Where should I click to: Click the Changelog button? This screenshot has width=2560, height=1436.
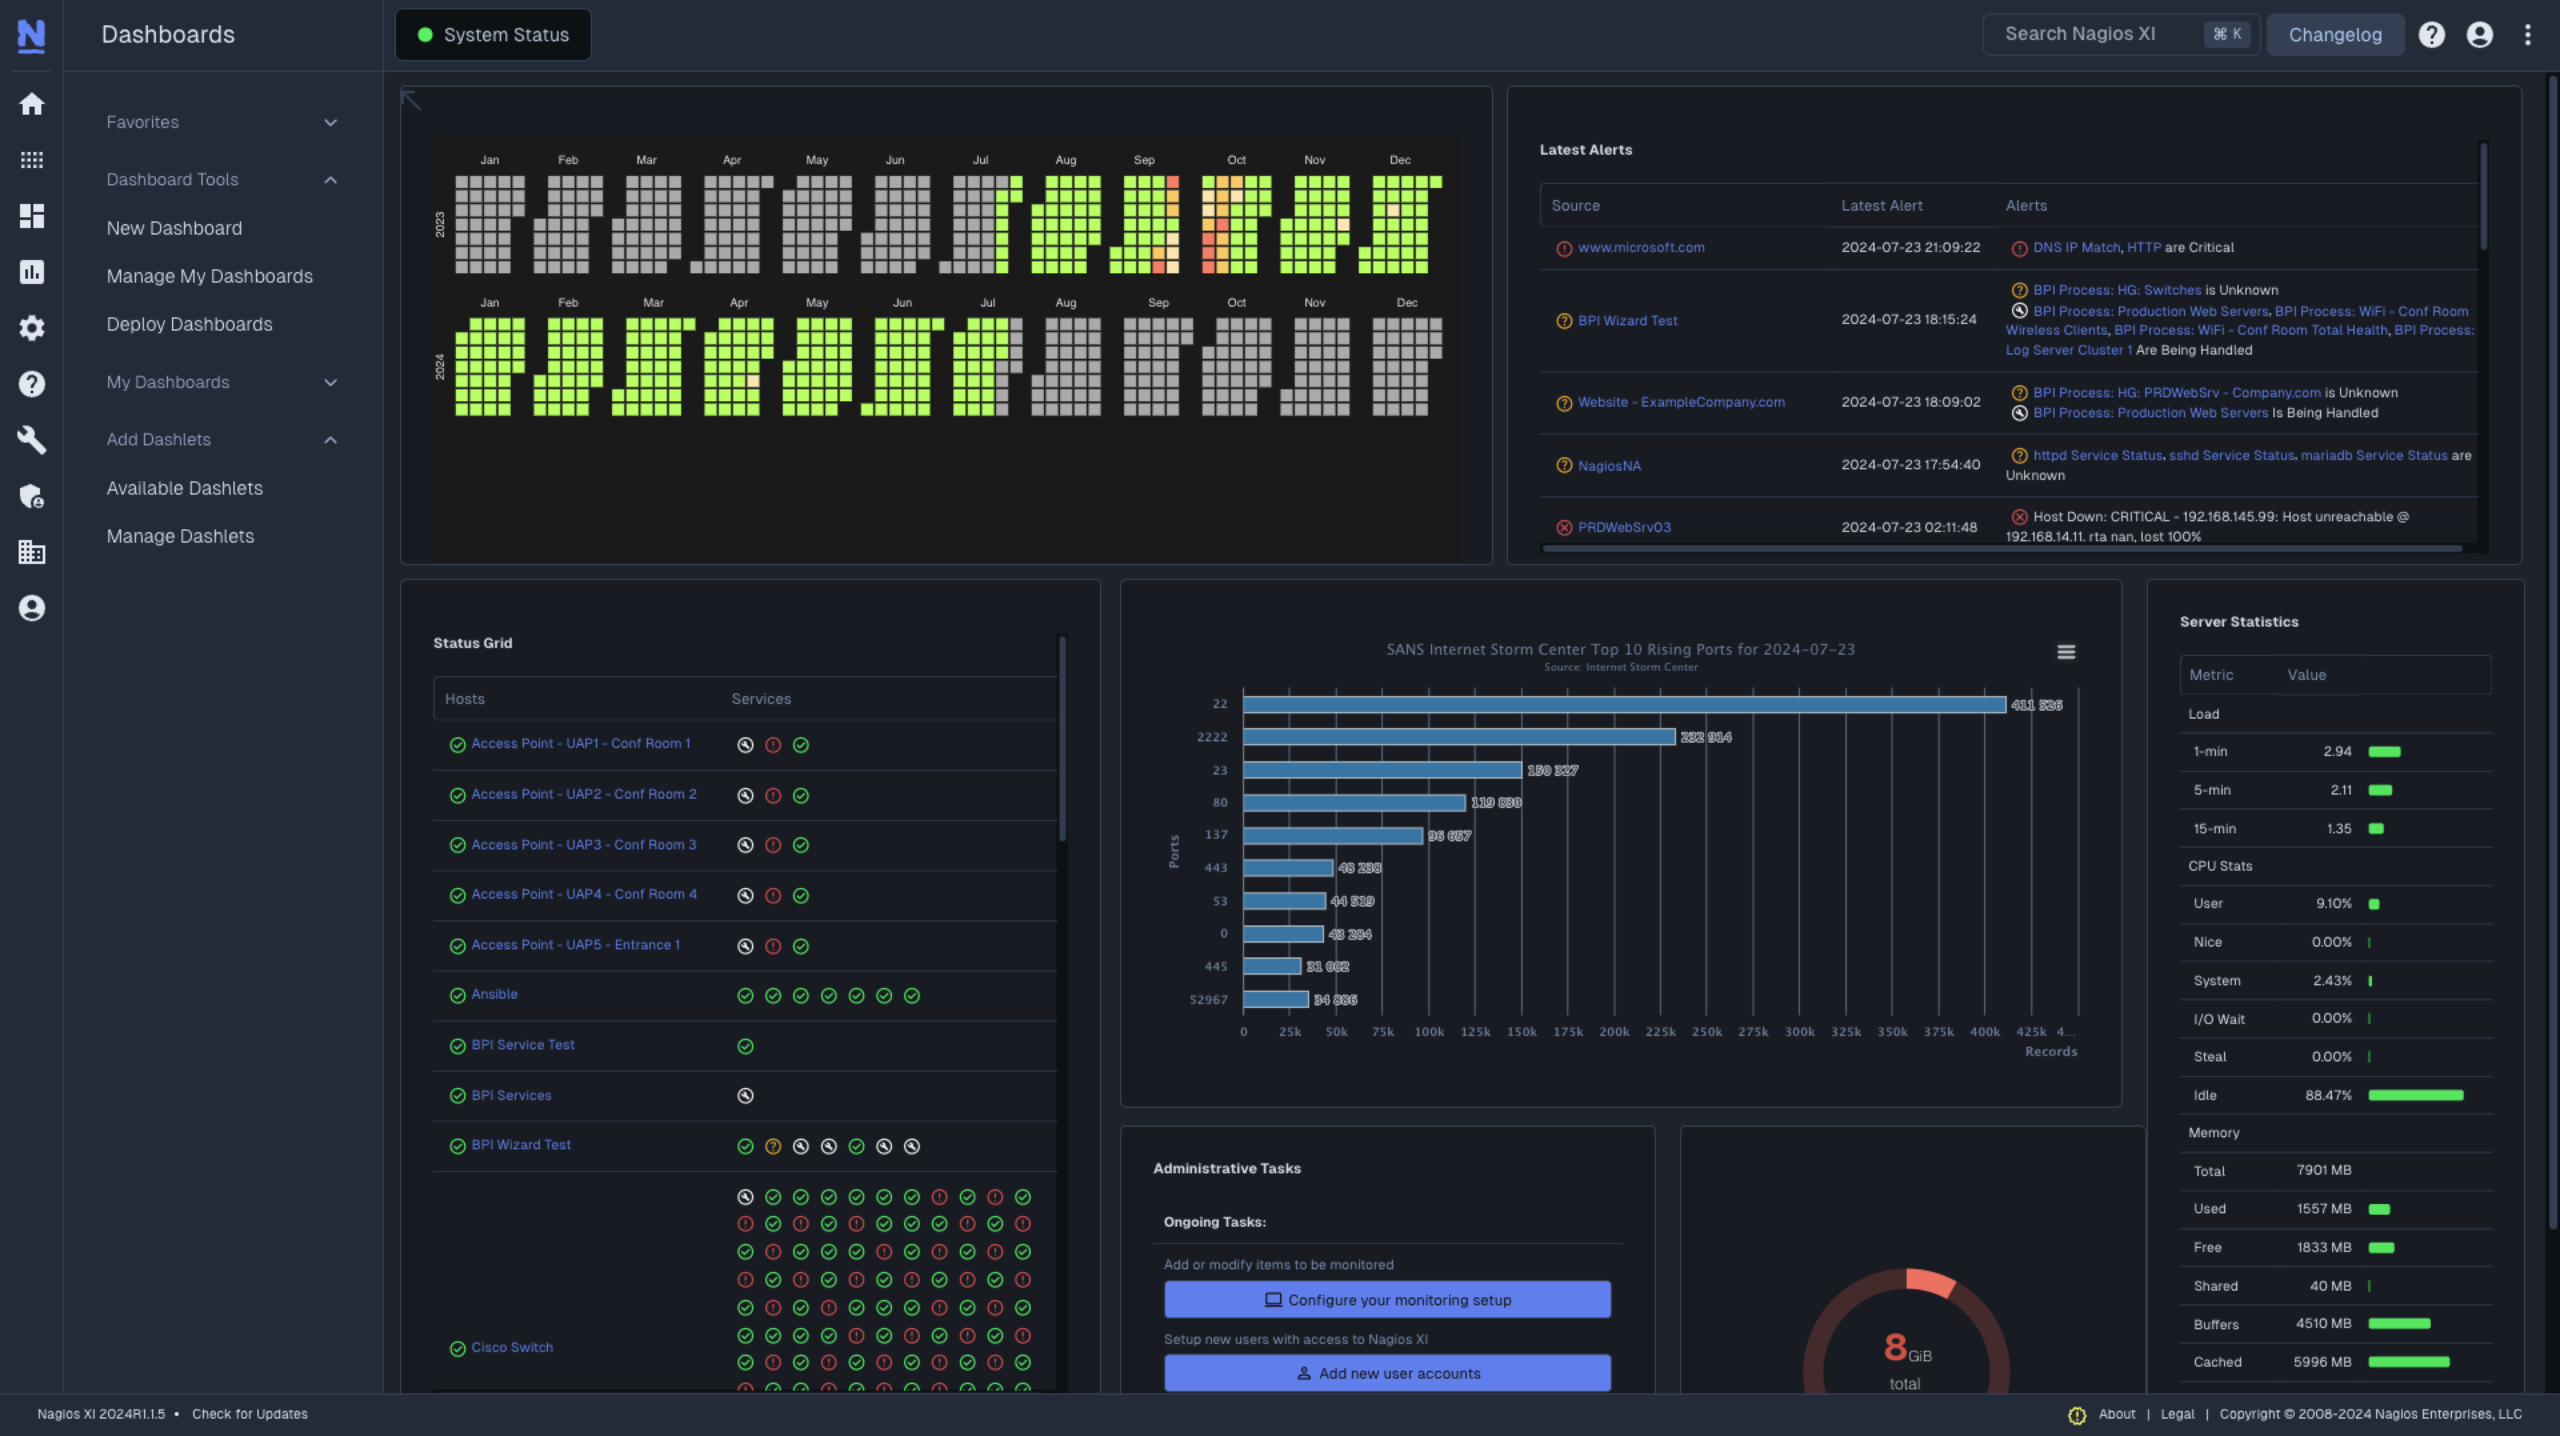[x=2335, y=34]
